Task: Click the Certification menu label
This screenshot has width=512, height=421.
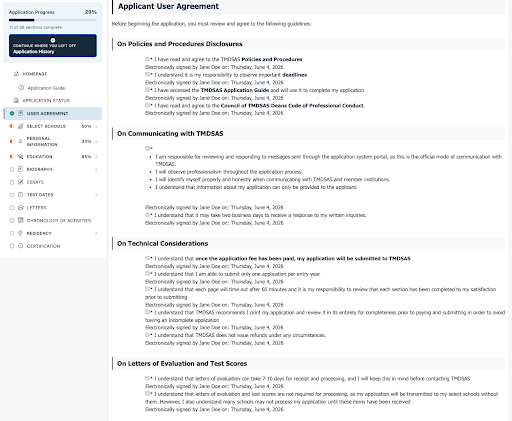Action: (43, 246)
